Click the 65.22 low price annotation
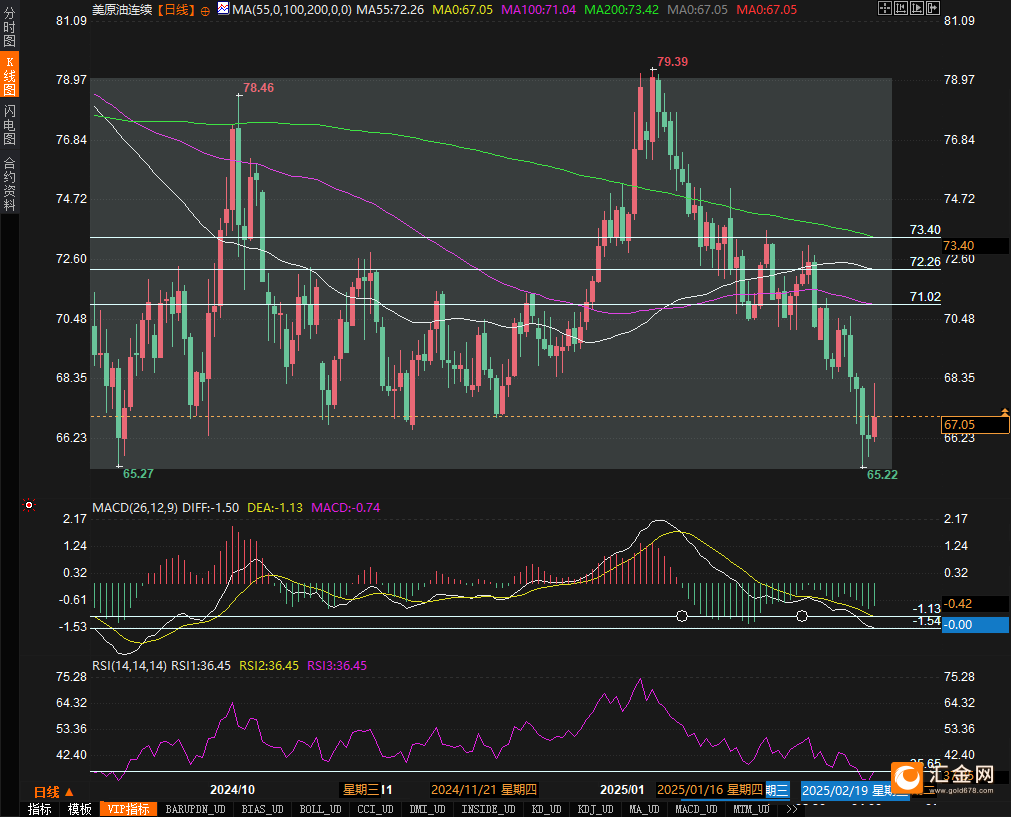1011x817 pixels. (x=882, y=475)
